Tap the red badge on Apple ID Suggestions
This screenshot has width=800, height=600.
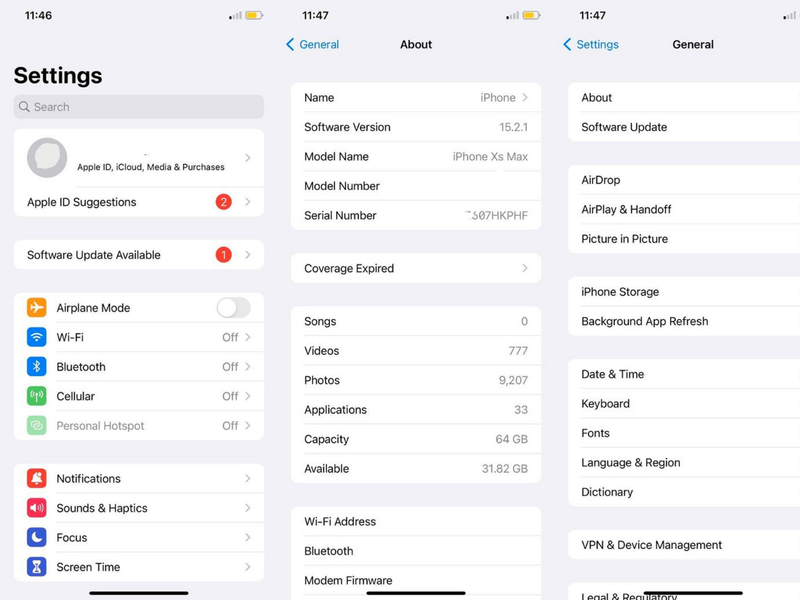(x=223, y=202)
